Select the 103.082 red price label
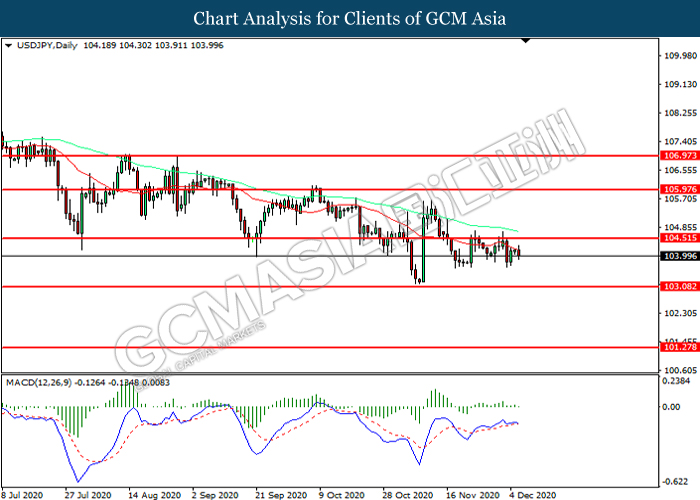 point(680,286)
